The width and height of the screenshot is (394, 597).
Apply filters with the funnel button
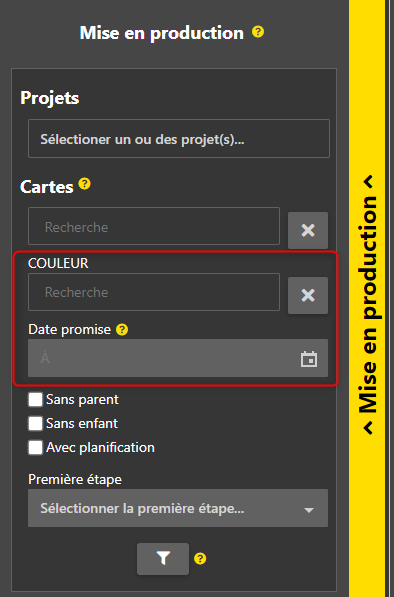pos(163,559)
